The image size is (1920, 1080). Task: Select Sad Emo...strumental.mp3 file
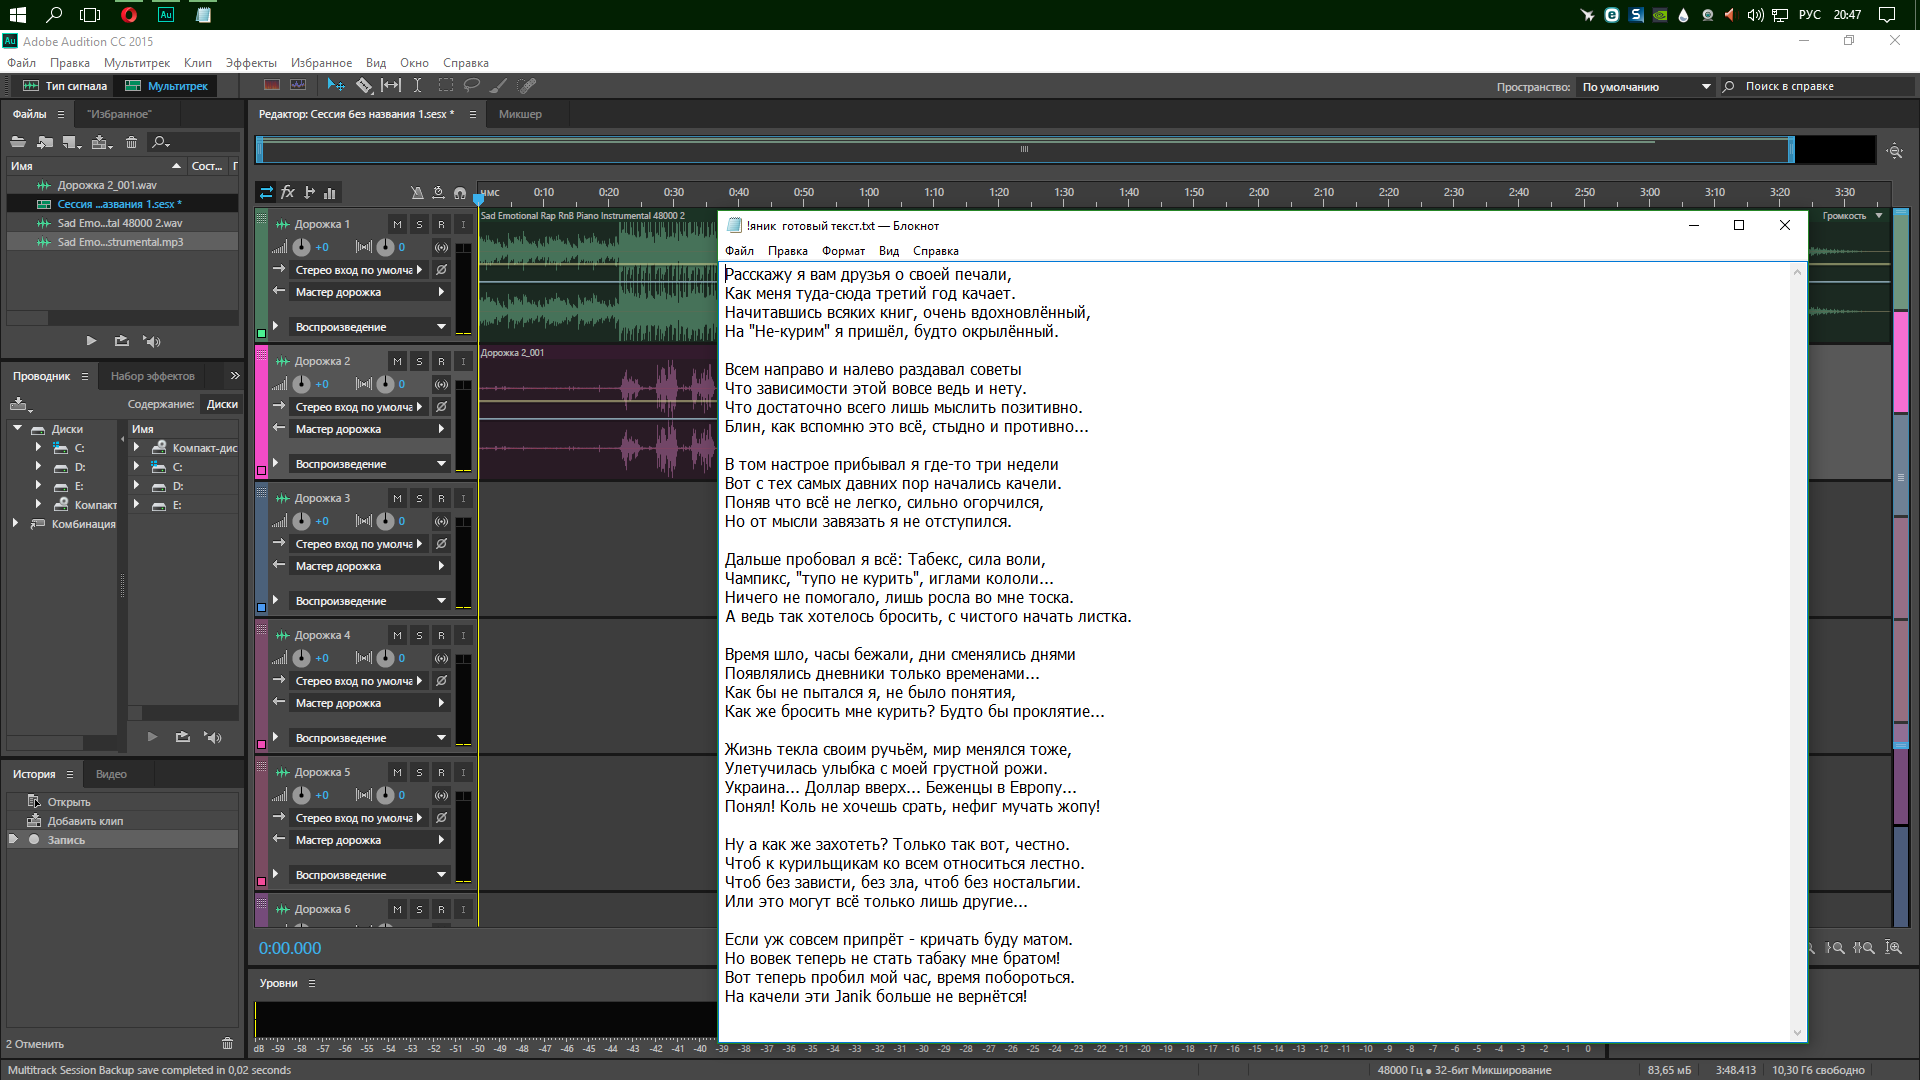pyautogui.click(x=122, y=242)
